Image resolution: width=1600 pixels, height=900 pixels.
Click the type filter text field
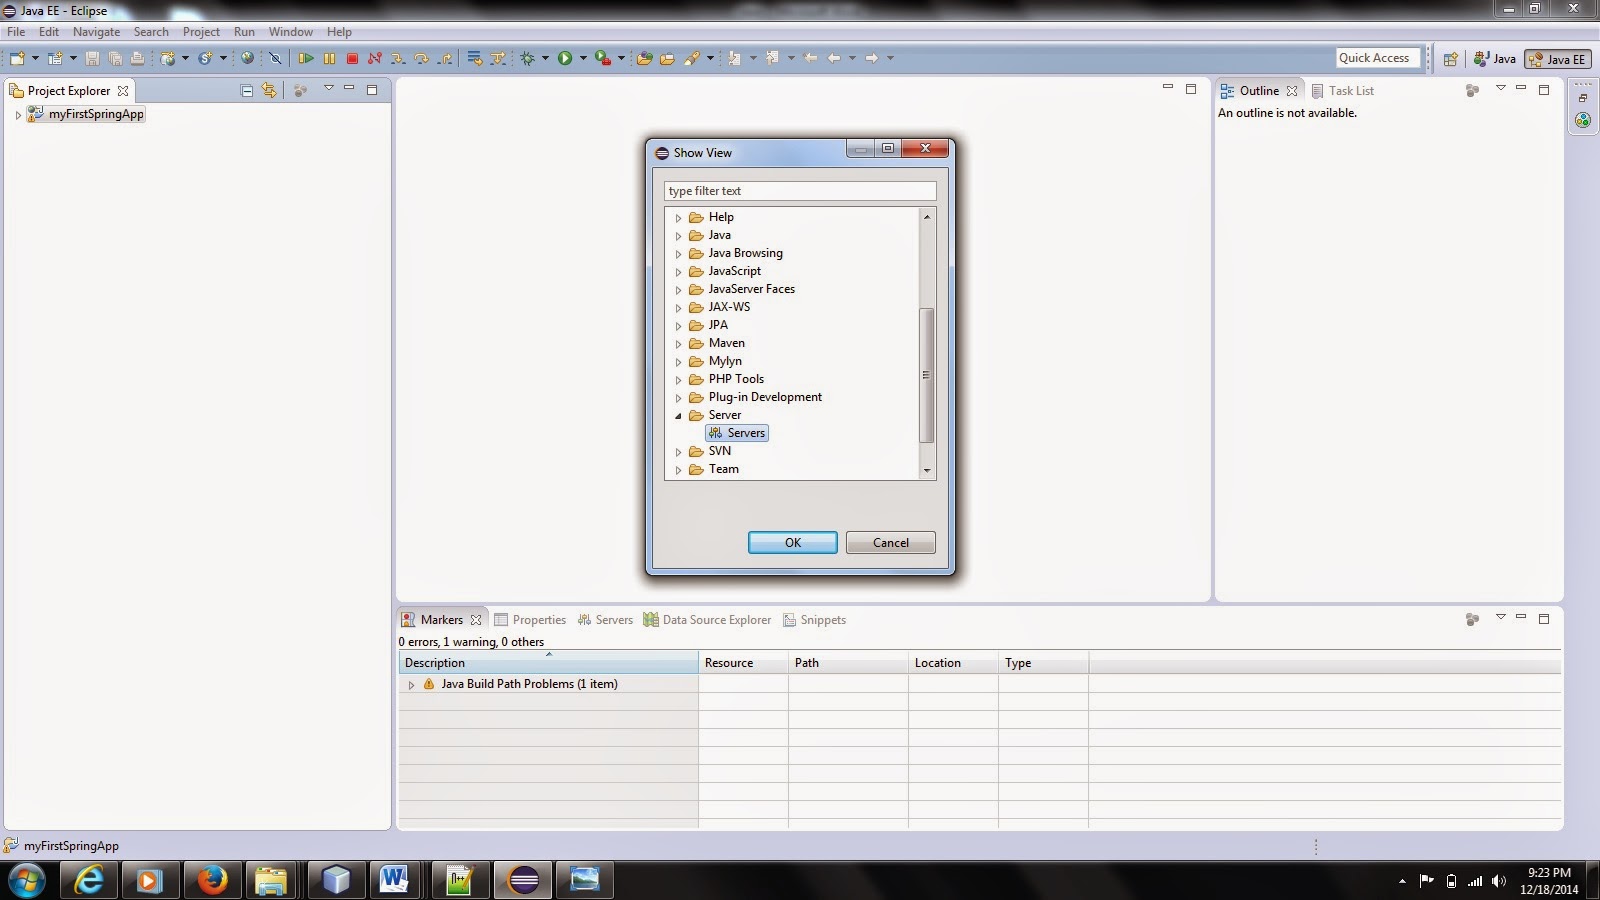(799, 190)
